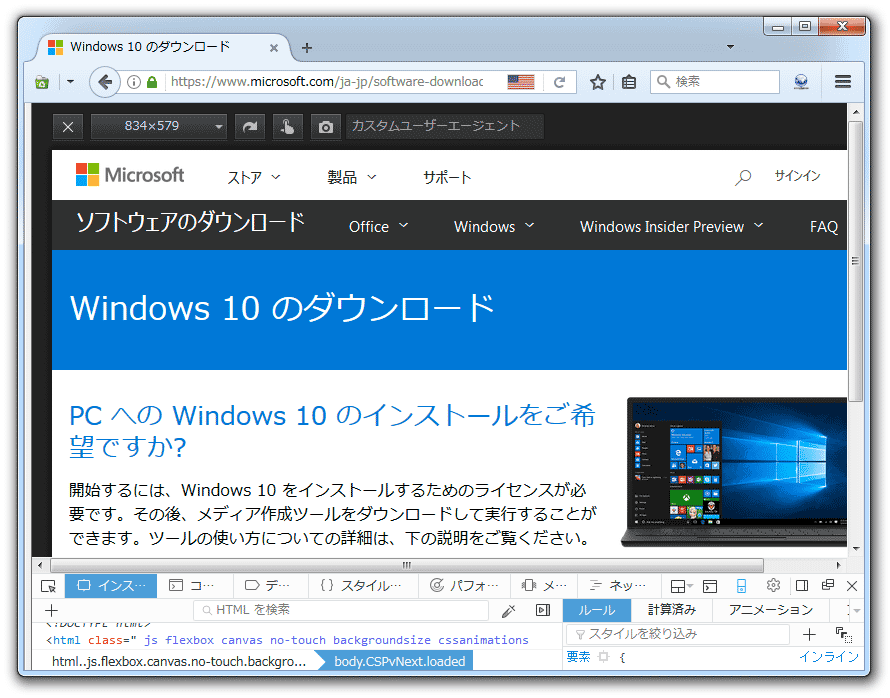Image resolution: width=890 pixels, height=698 pixels.
Task: Show devtools in separate window
Action: click(x=828, y=585)
